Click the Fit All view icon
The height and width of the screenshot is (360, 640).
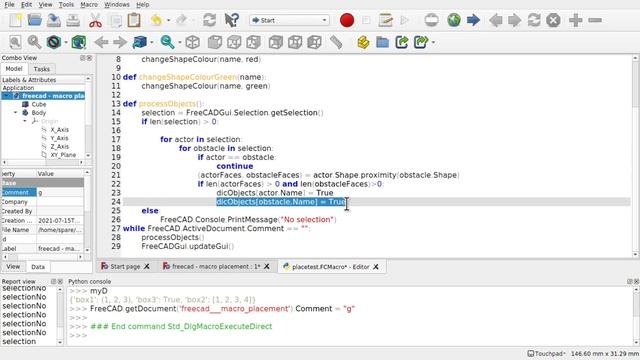(x=15, y=42)
